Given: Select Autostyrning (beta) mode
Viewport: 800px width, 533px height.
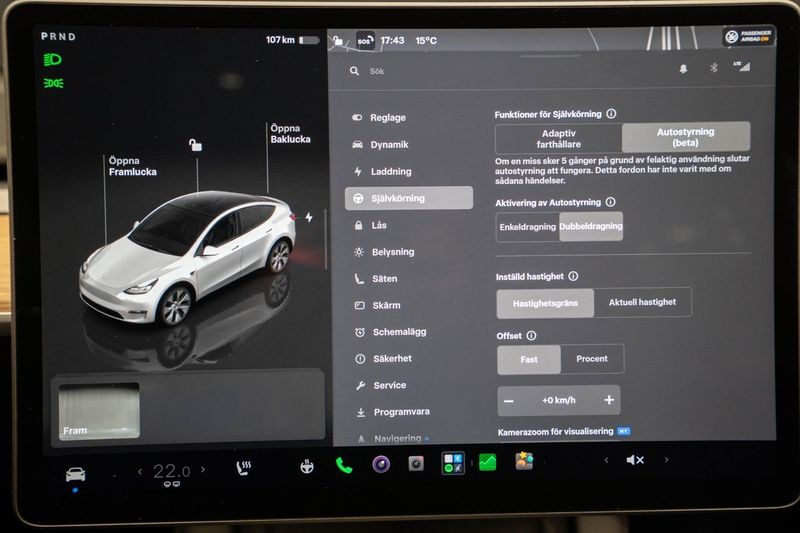Looking at the screenshot, I should coord(686,137).
